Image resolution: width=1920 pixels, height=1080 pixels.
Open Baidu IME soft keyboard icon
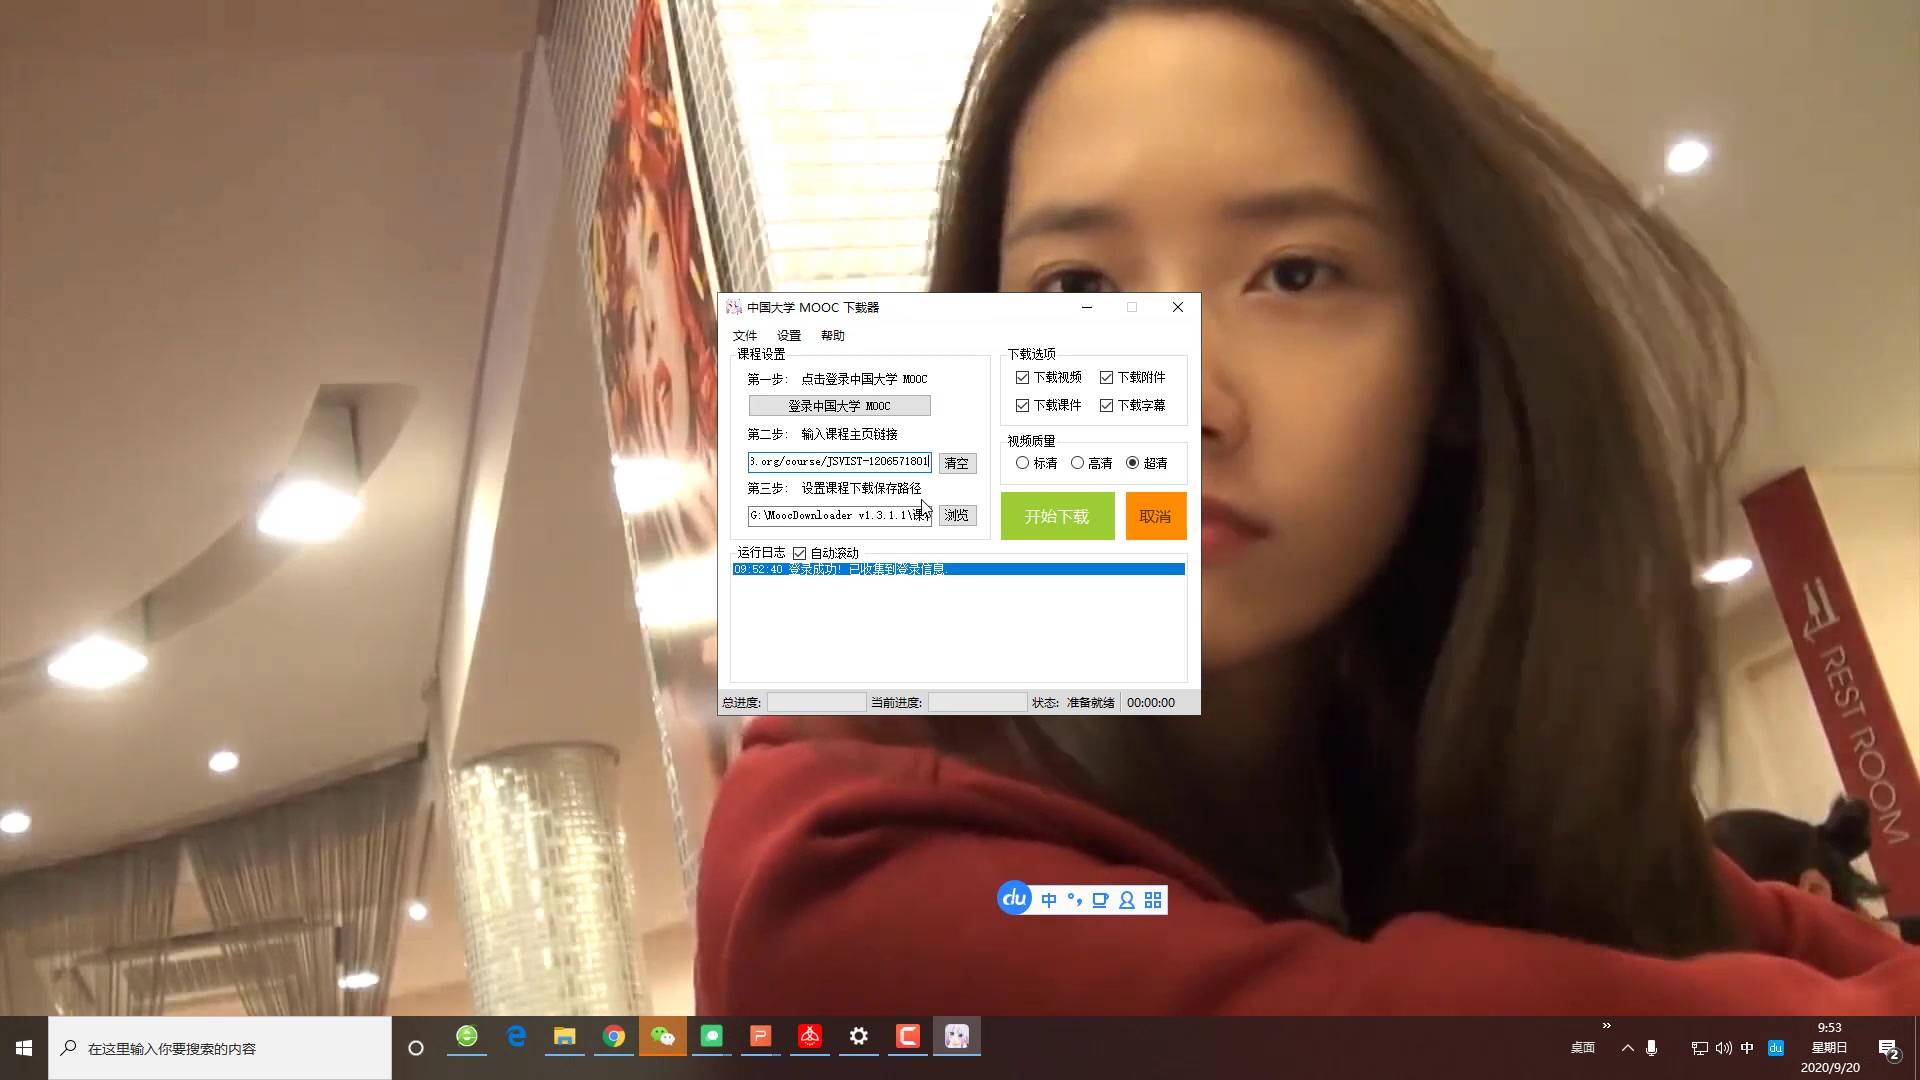[1100, 900]
